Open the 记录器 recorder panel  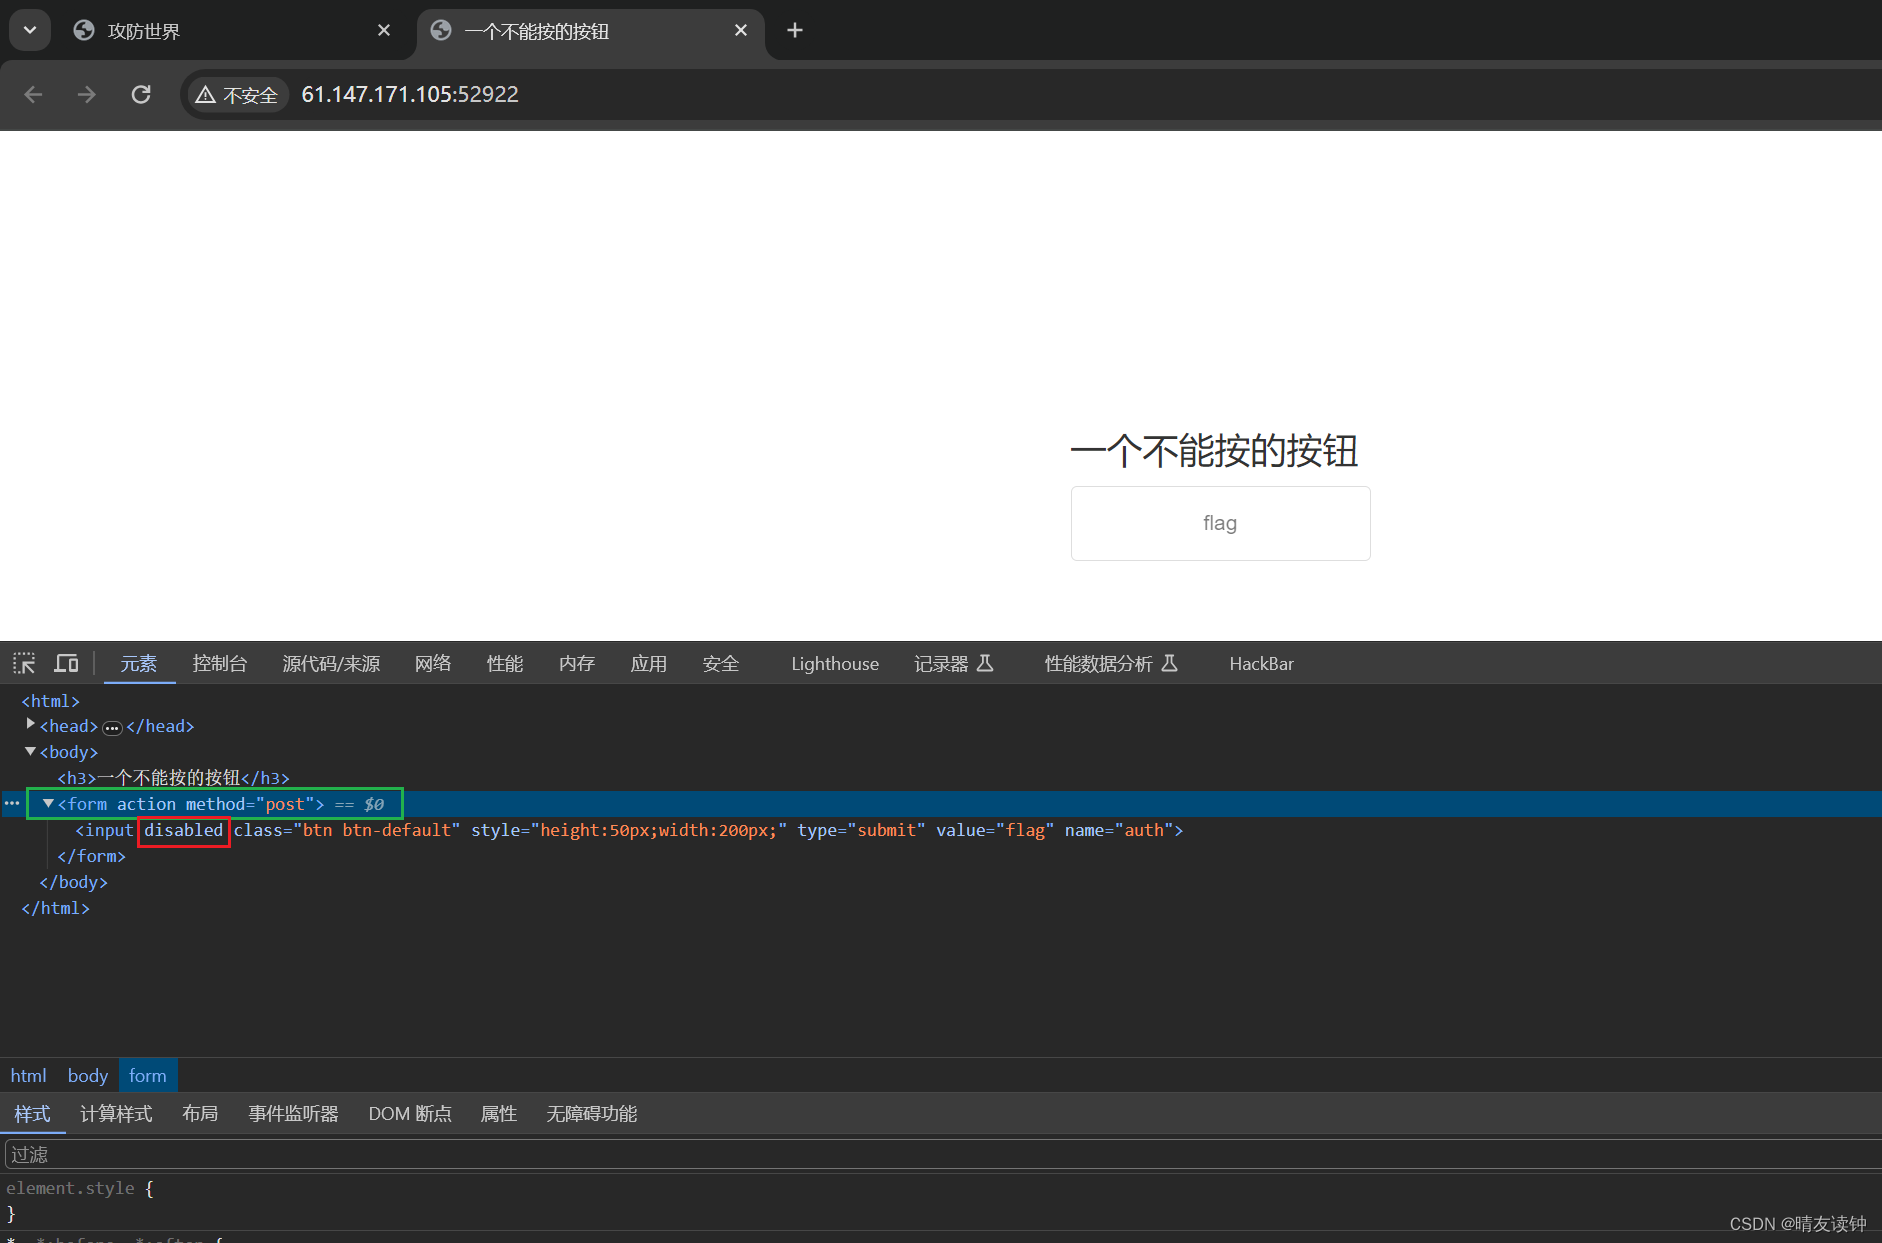941,663
